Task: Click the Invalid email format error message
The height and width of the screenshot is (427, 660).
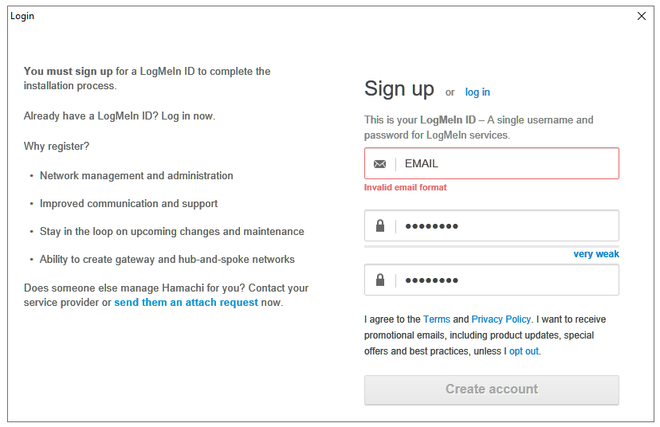Action: pyautogui.click(x=405, y=187)
